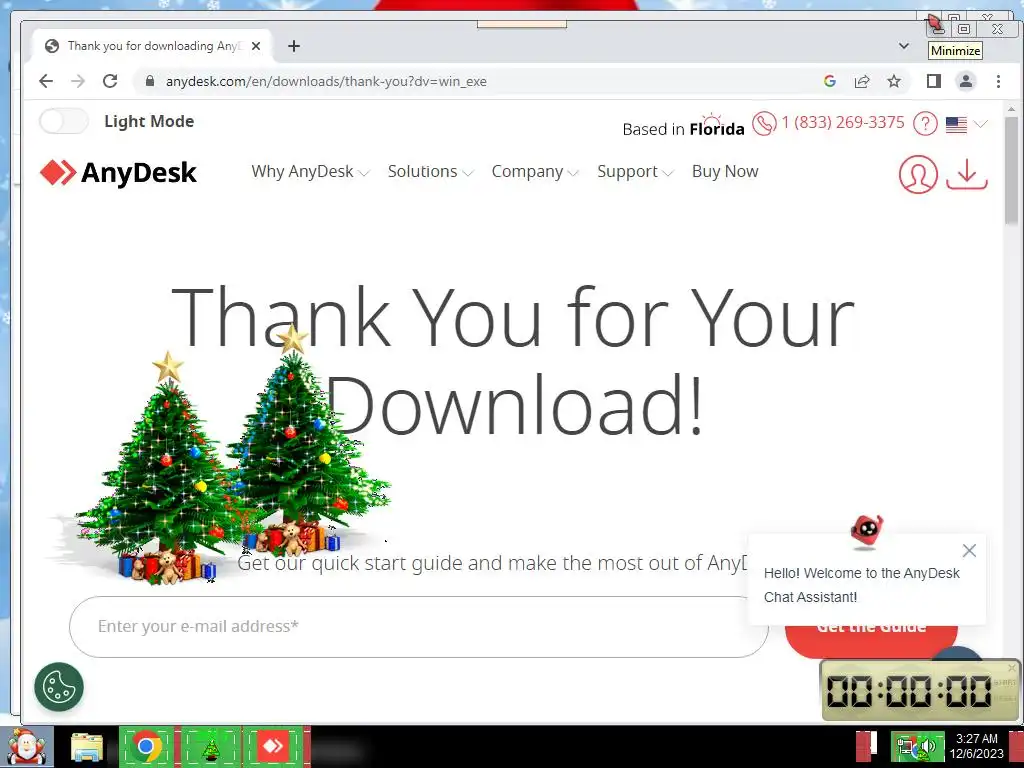Click the network icon in the system tray

point(906,746)
